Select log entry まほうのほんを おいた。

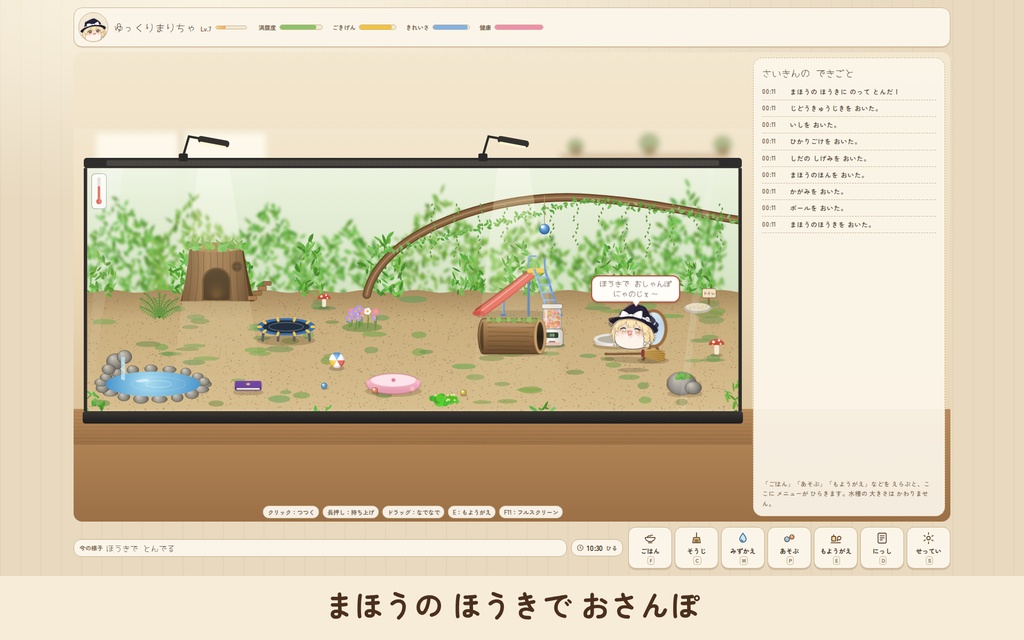tap(848, 174)
